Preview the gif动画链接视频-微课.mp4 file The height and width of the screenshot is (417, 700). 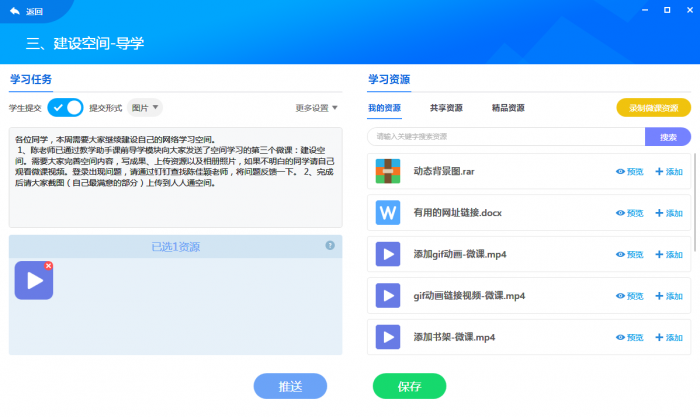[x=629, y=296]
